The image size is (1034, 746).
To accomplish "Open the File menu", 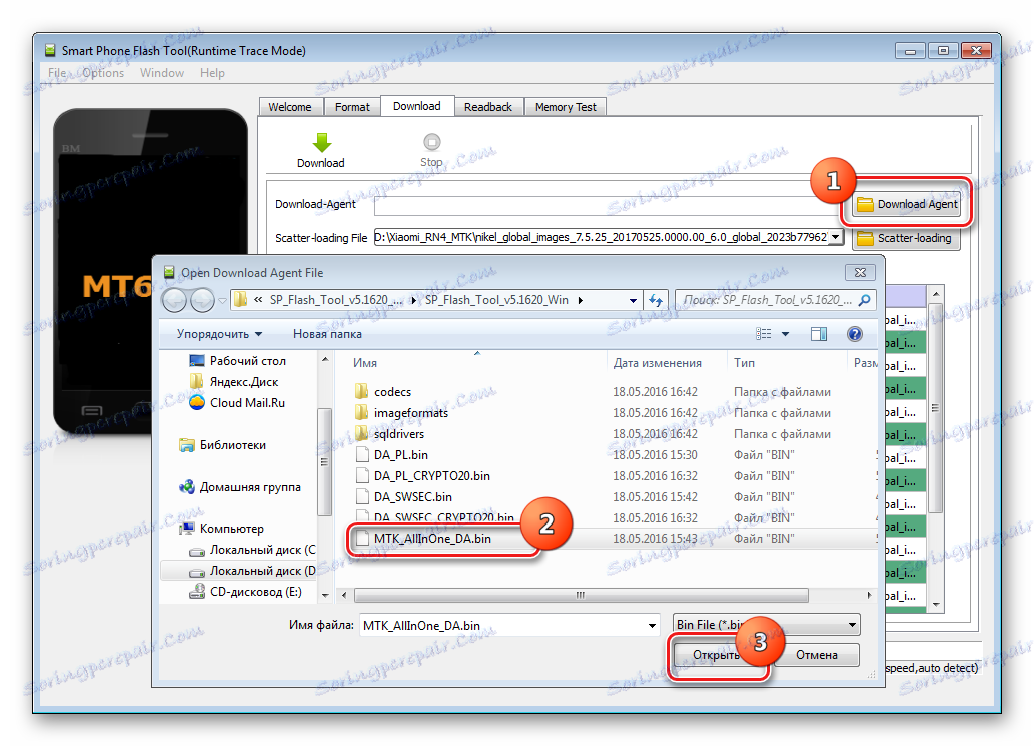I will click(x=57, y=73).
